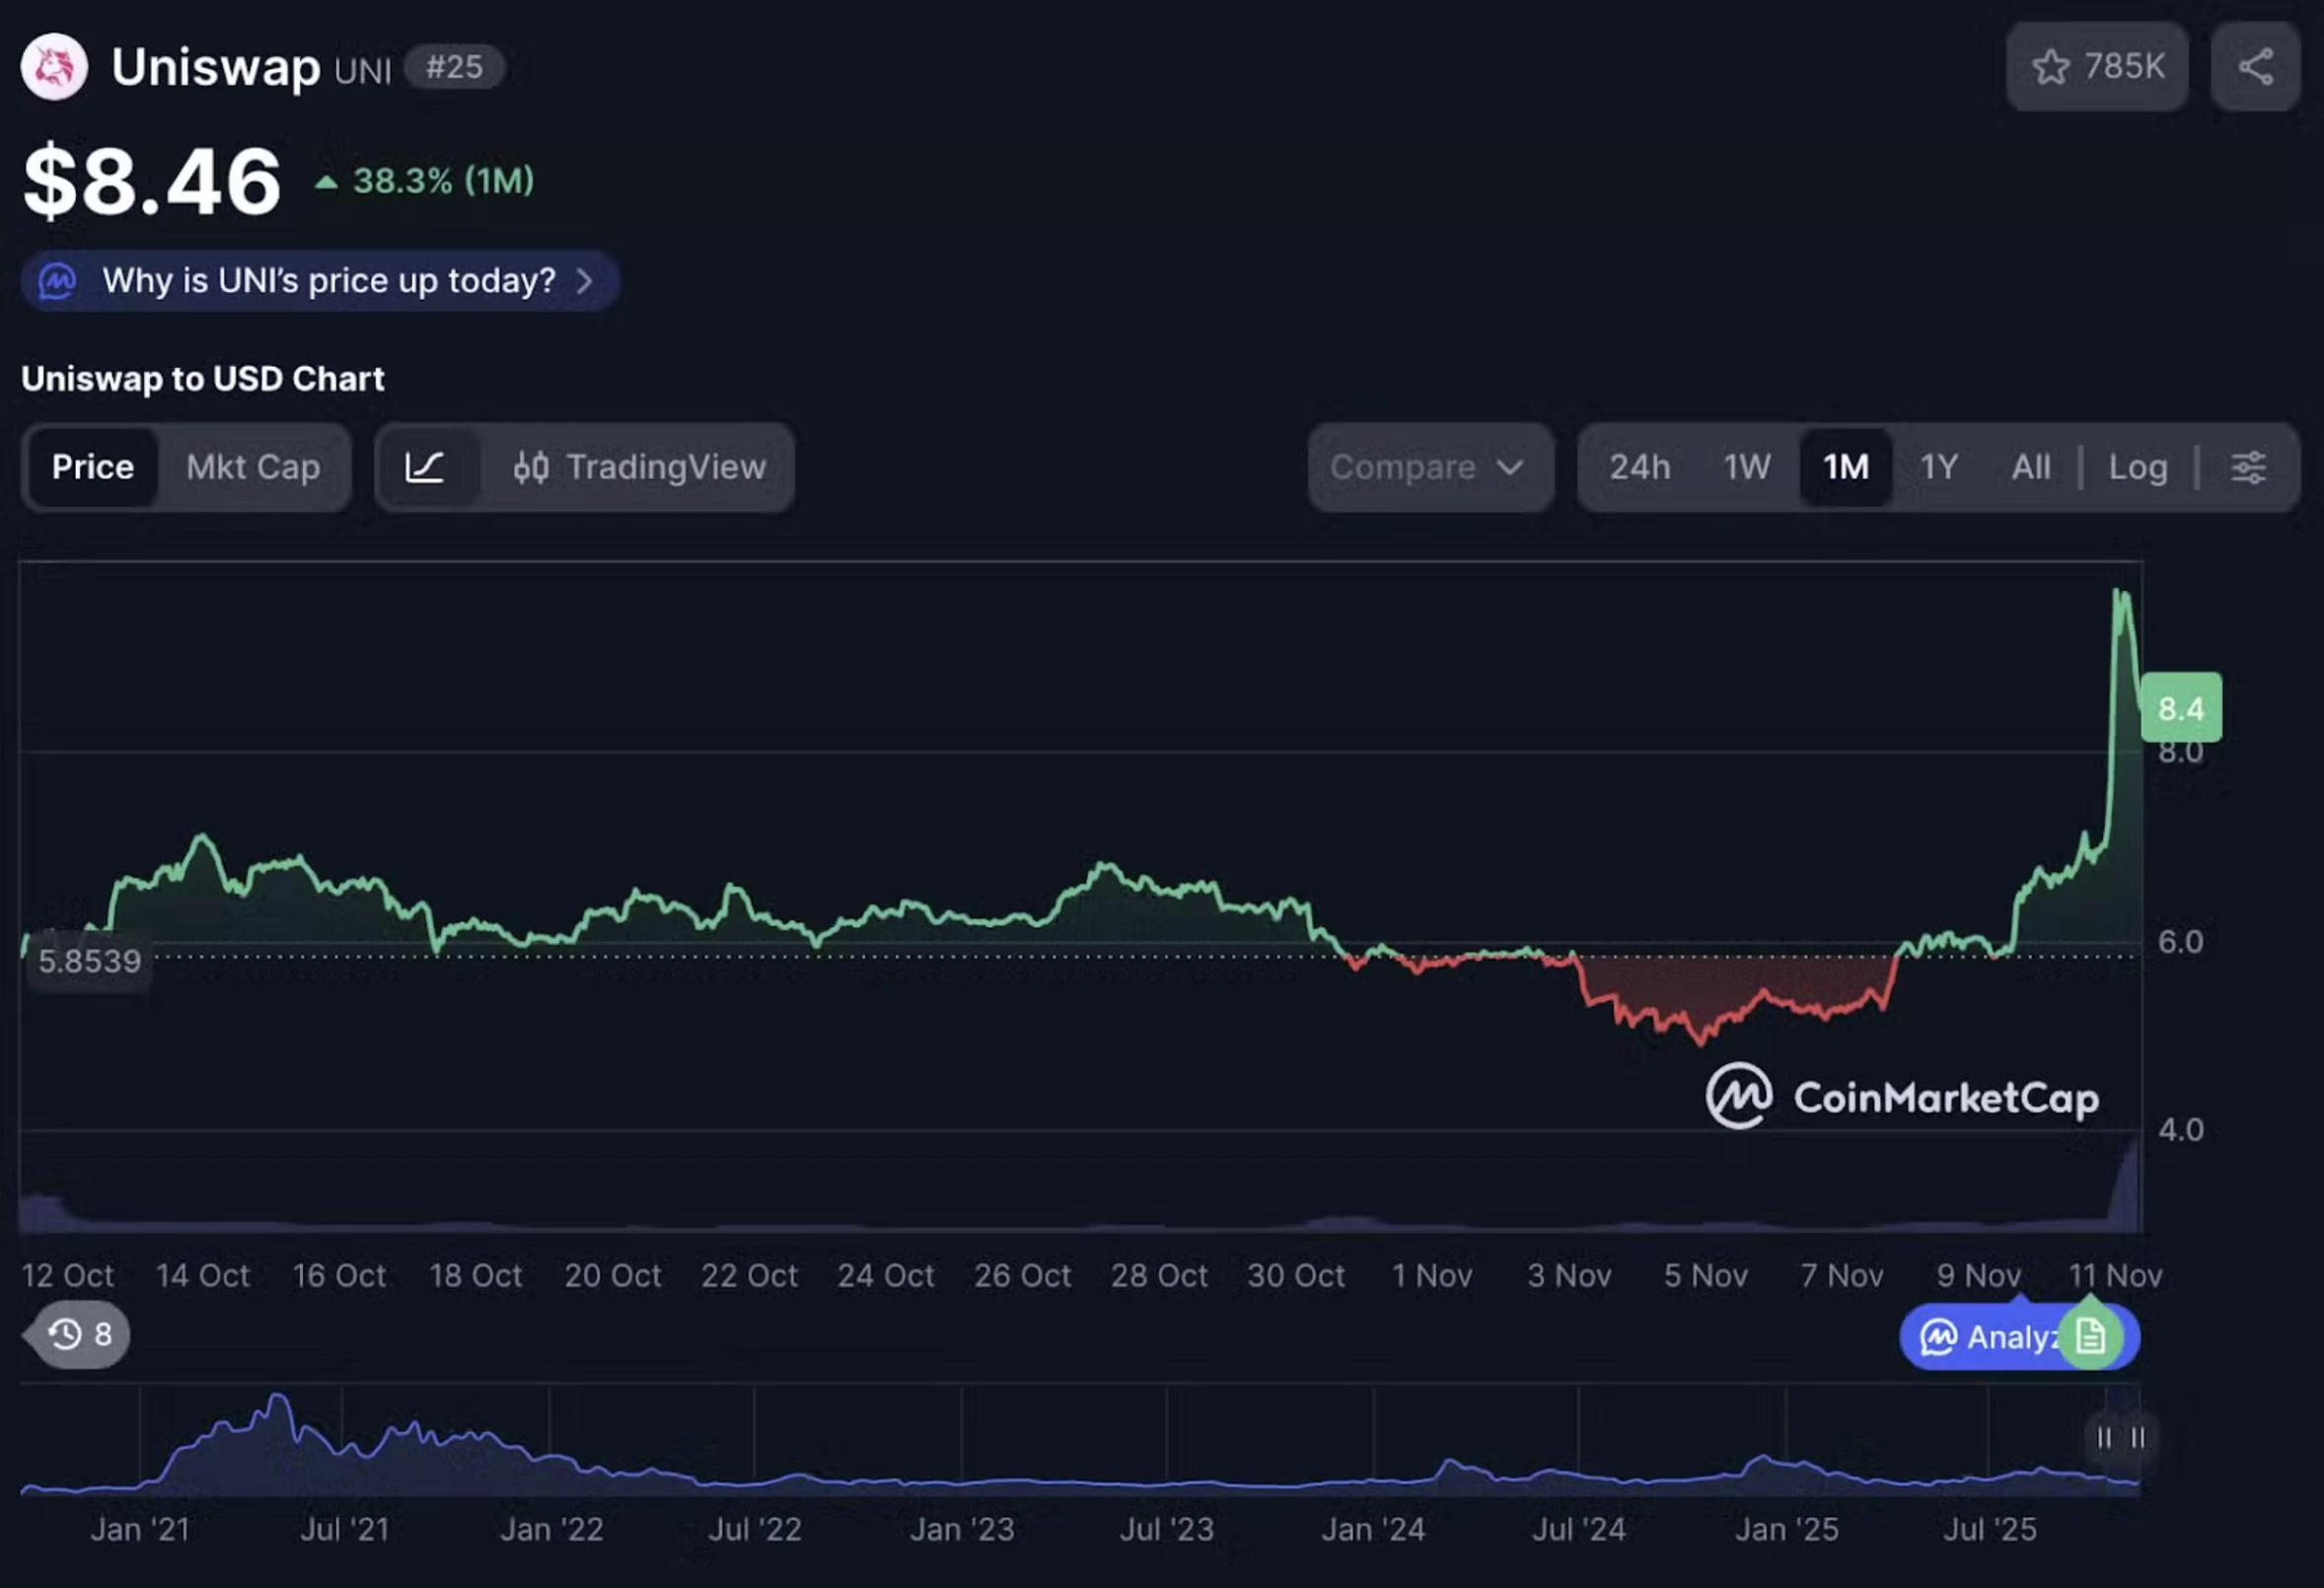The height and width of the screenshot is (1588, 2324).
Task: Open chart settings sliders icon
Action: tap(2249, 467)
